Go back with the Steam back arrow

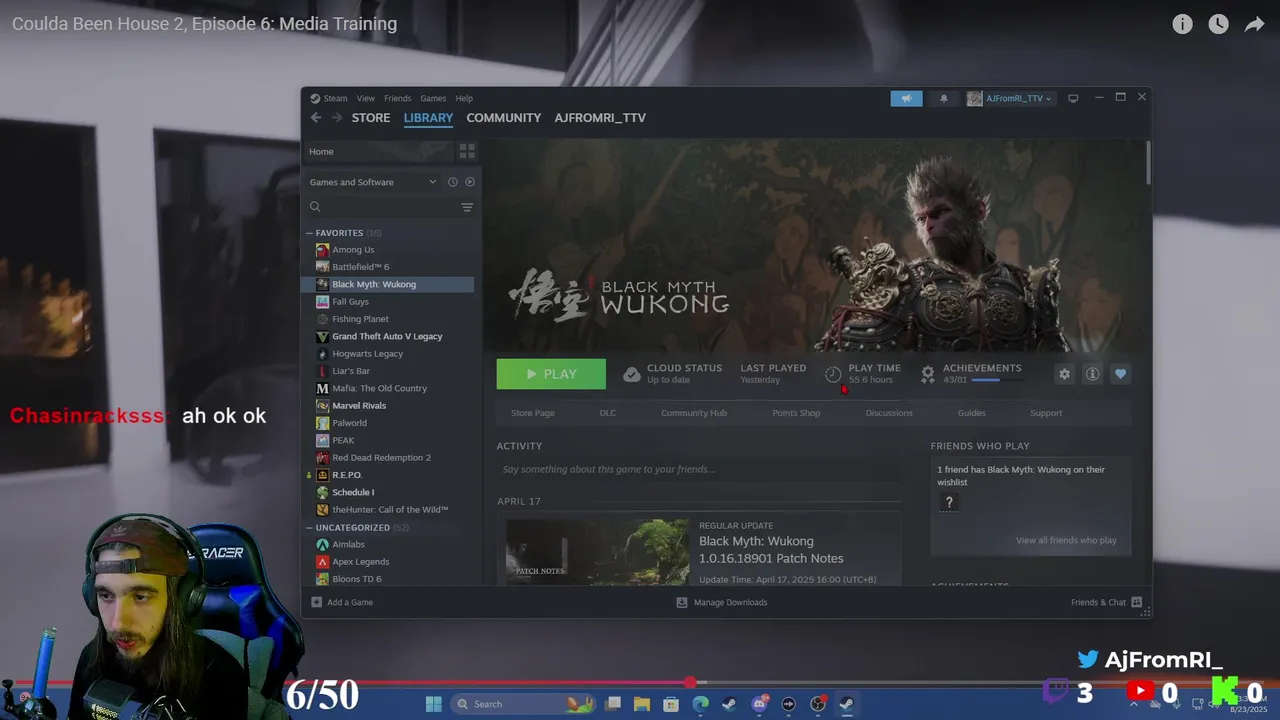[x=316, y=118]
